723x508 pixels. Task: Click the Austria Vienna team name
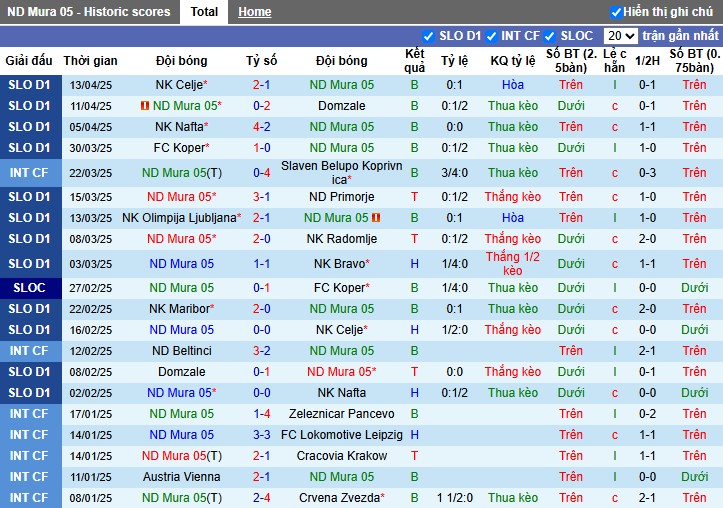tap(182, 477)
